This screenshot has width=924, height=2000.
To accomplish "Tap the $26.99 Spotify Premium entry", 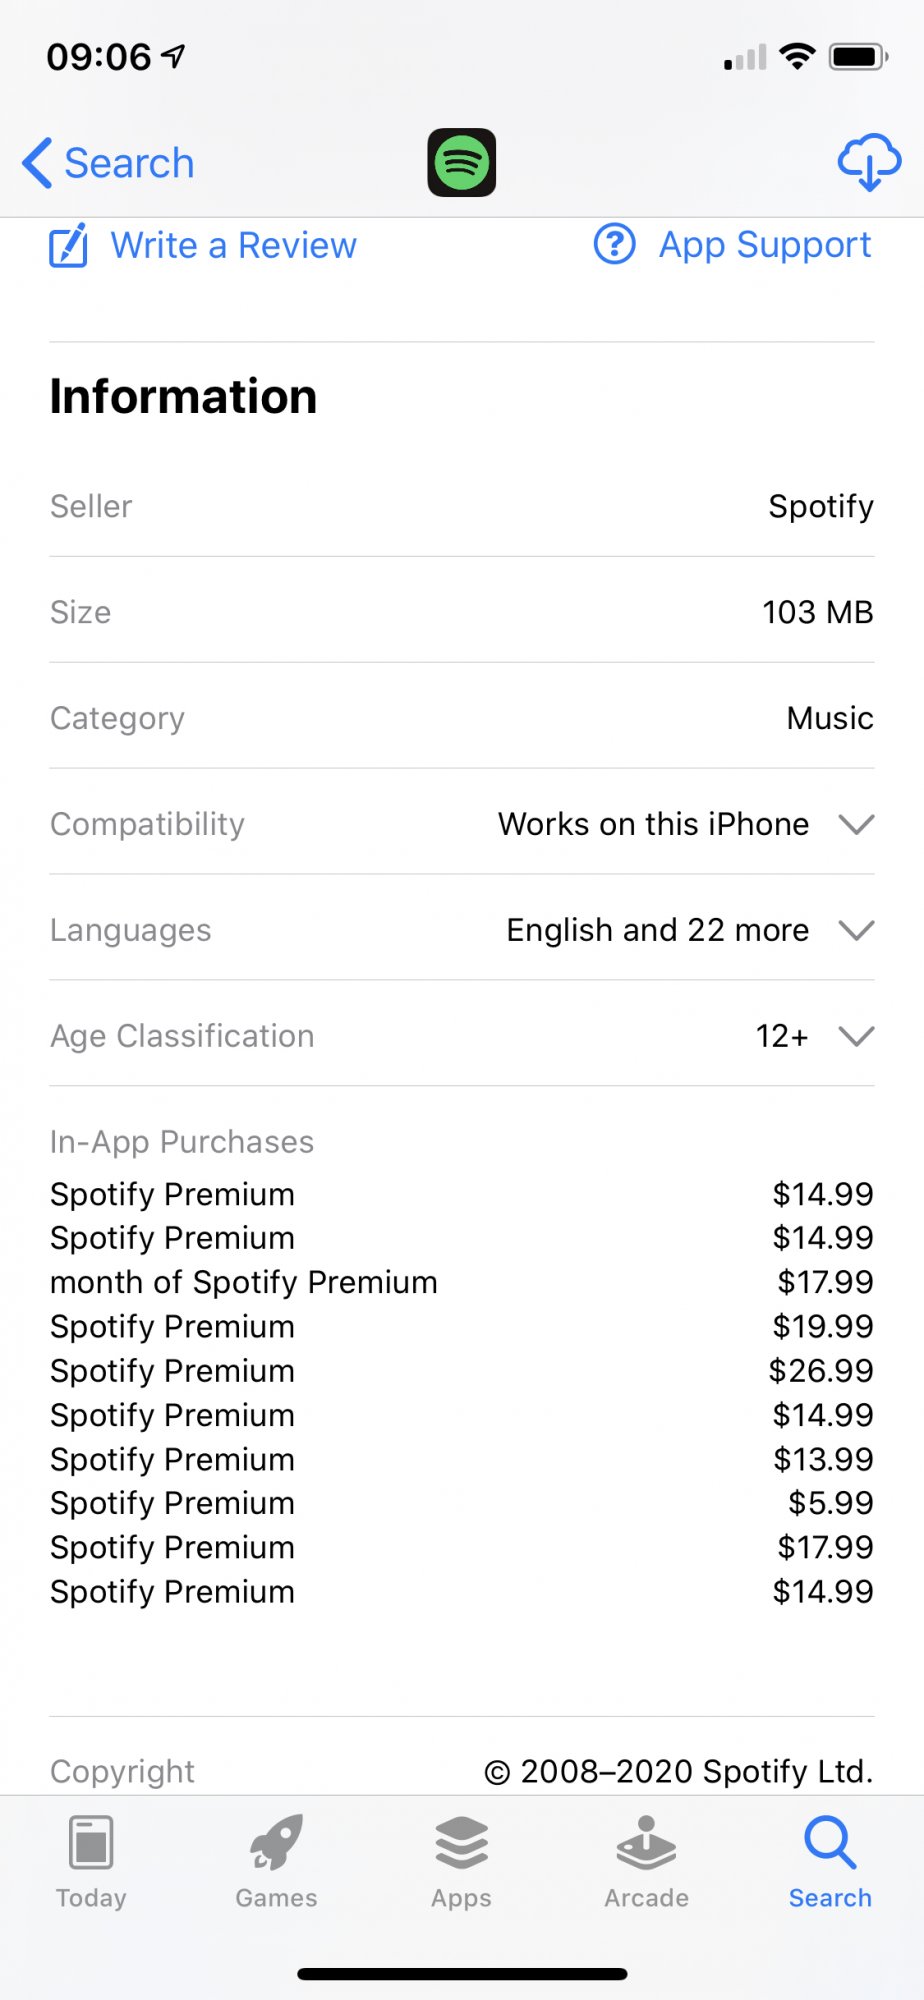I will point(461,1371).
